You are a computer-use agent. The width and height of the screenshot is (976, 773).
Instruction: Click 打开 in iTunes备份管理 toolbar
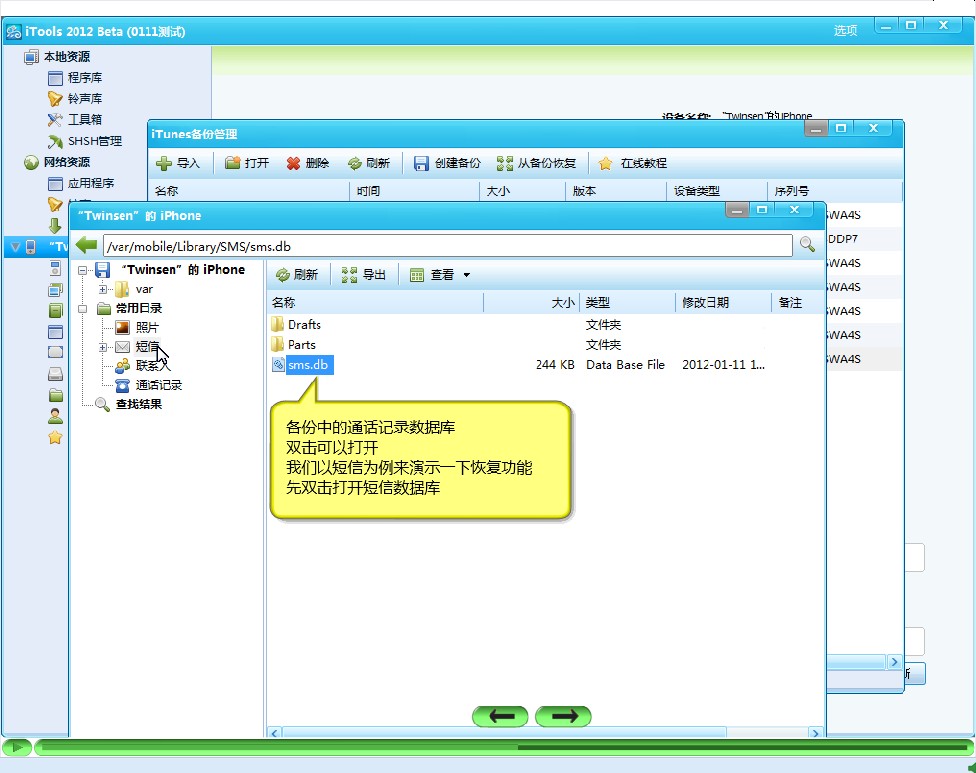[247, 163]
